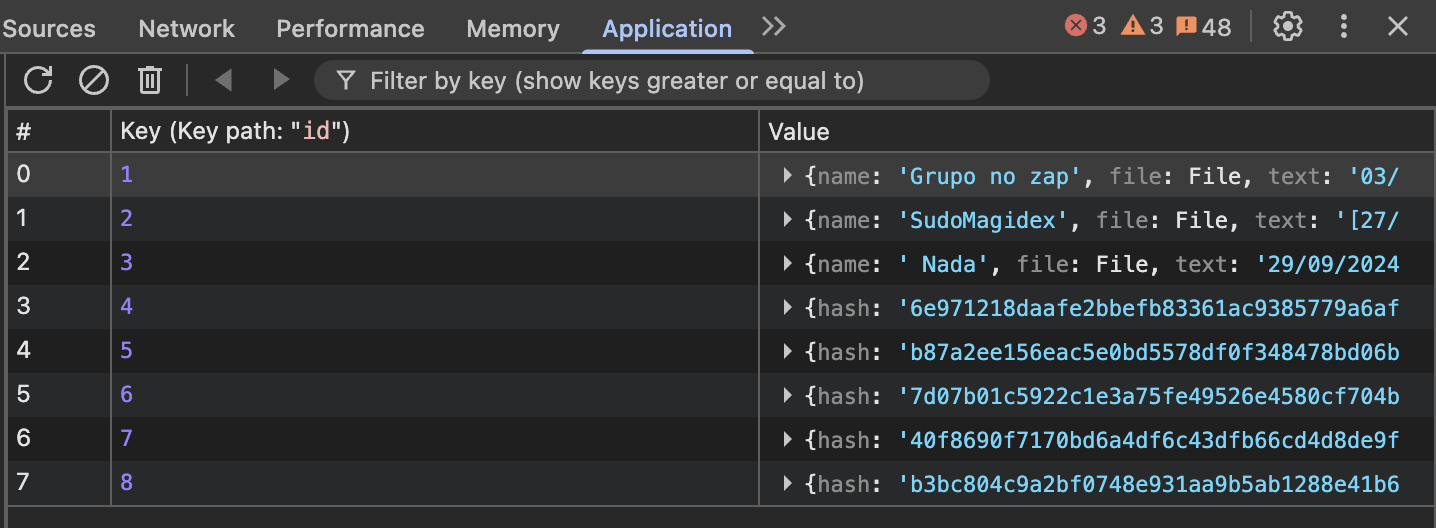Click the clear object store icon
Viewport: 1436px width, 528px height.
pos(94,80)
